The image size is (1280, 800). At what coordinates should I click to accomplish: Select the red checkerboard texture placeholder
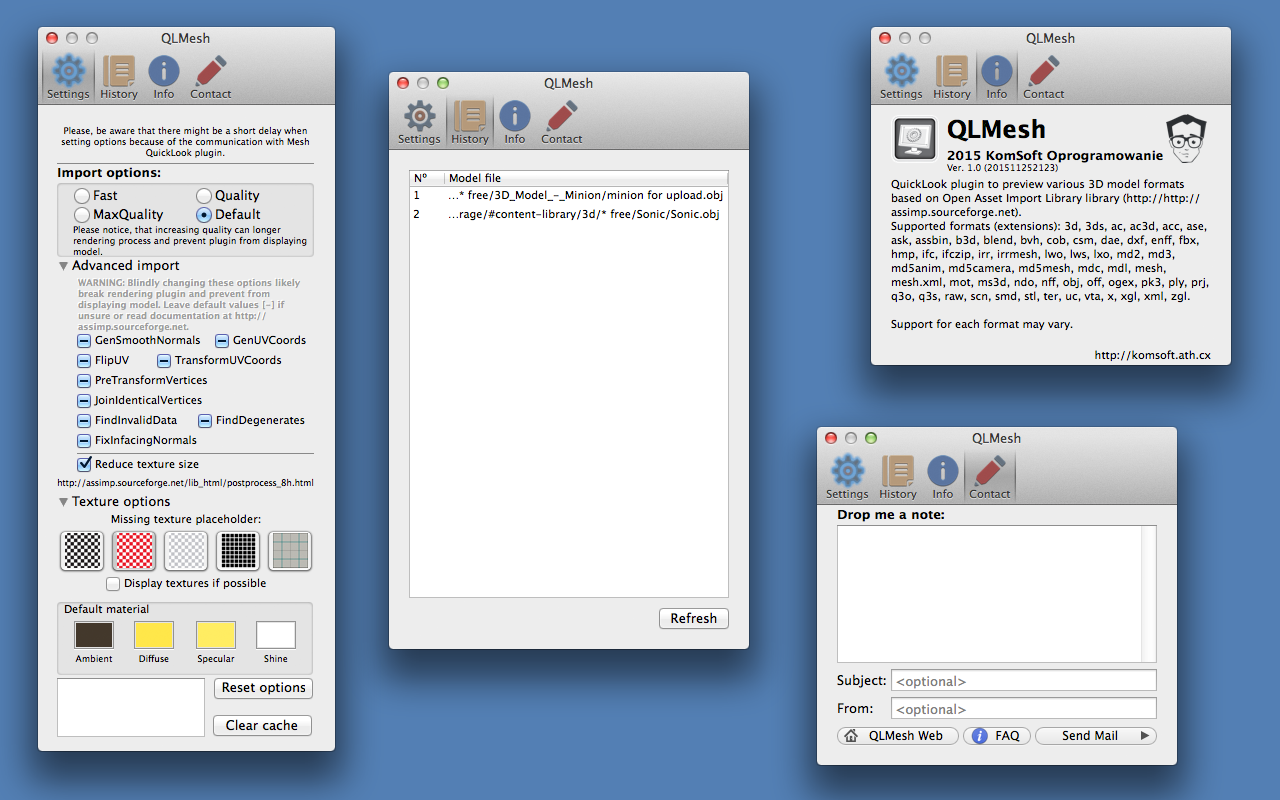134,550
